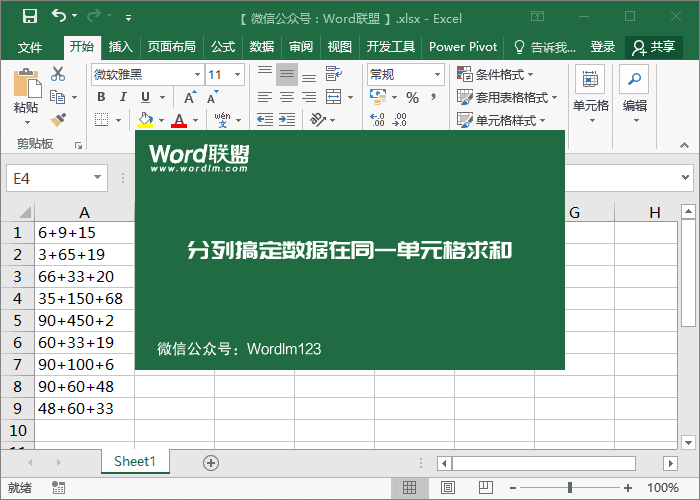
Task: Click the macro record icon in status bar
Action: click(x=58, y=488)
